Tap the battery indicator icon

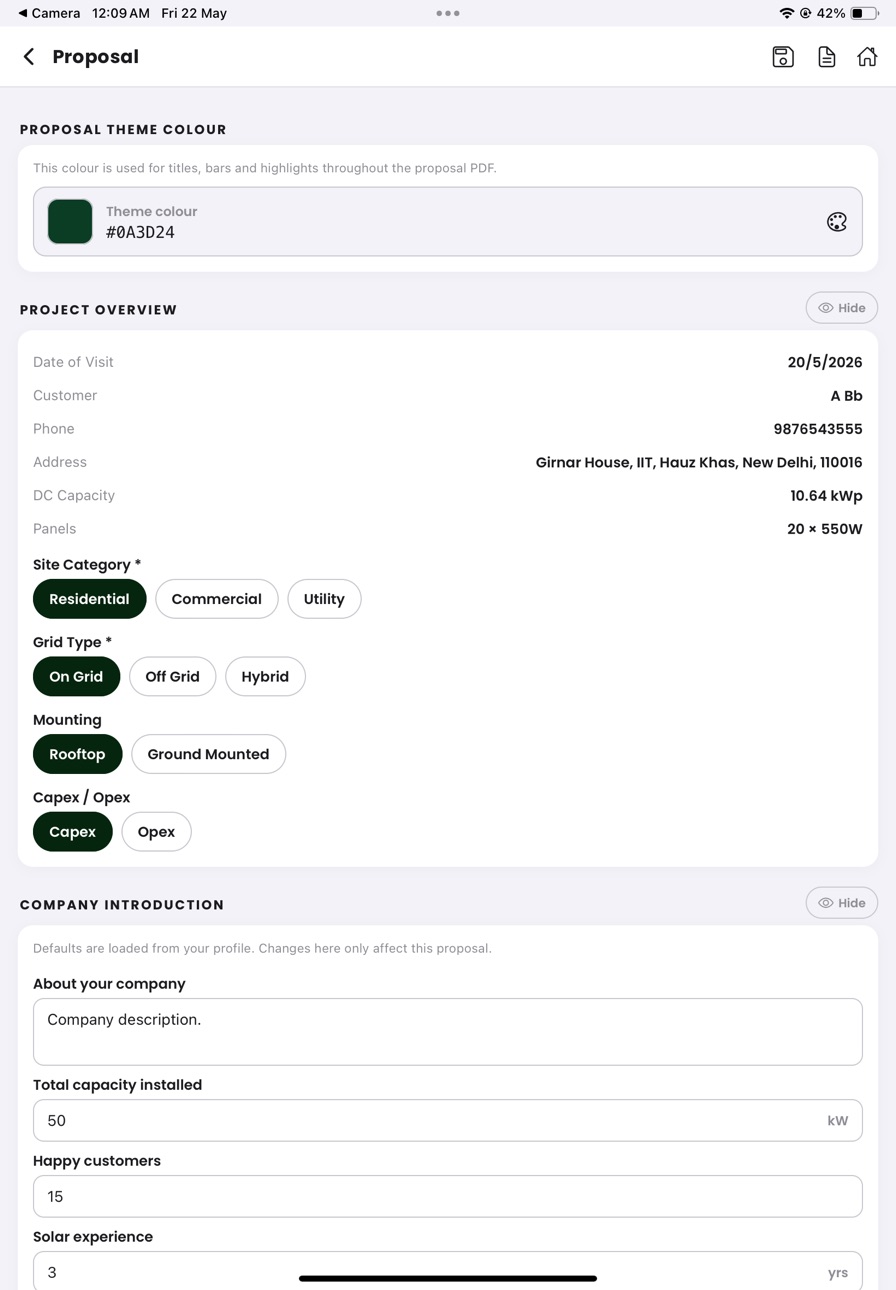864,13
